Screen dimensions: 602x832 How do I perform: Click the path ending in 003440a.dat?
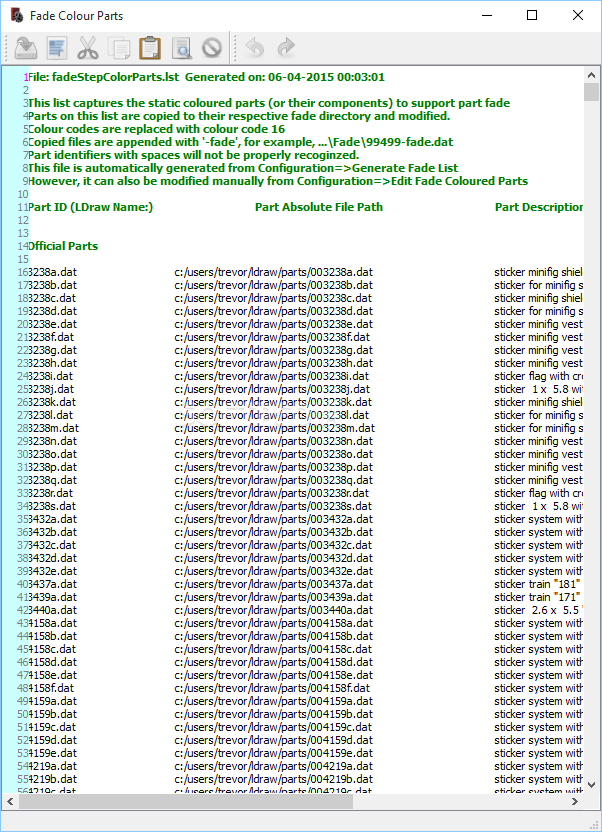tap(274, 610)
